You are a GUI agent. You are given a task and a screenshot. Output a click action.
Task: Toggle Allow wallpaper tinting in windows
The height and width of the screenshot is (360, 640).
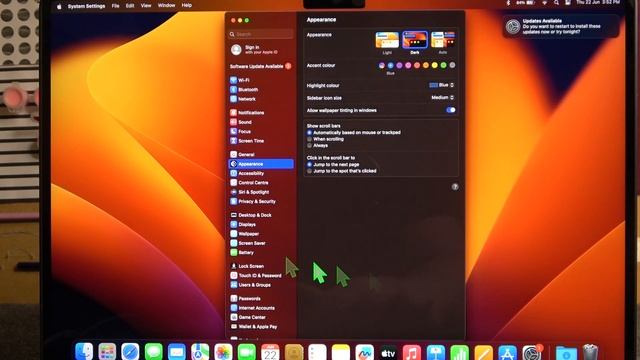(x=451, y=110)
